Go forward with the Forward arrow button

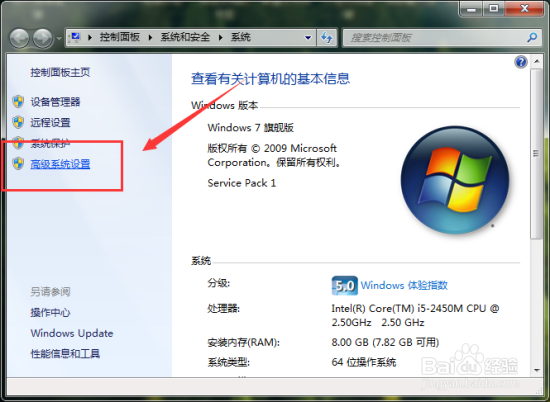click(43, 38)
